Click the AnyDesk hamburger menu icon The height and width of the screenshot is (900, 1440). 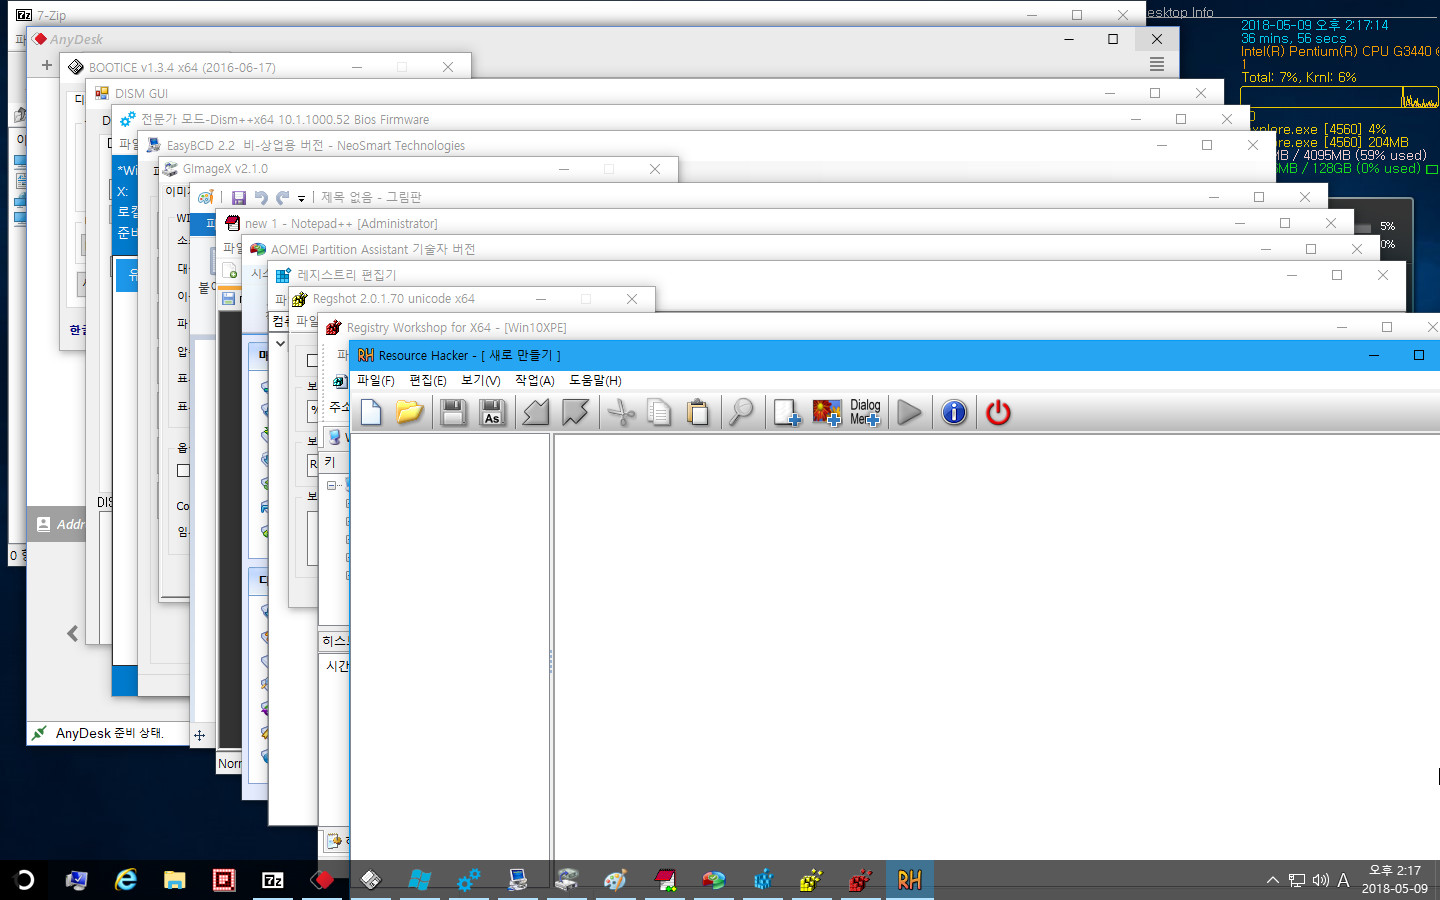click(1157, 64)
